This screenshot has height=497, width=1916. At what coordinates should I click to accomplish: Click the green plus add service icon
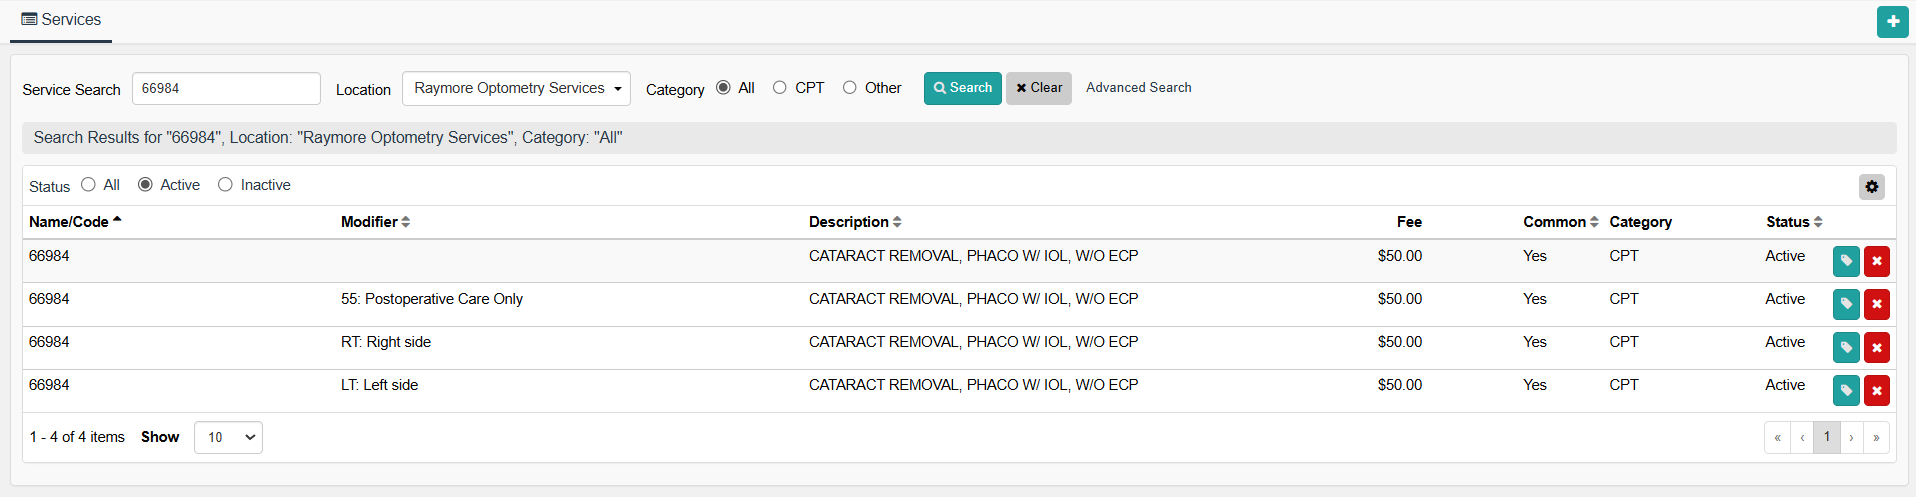pos(1892,21)
